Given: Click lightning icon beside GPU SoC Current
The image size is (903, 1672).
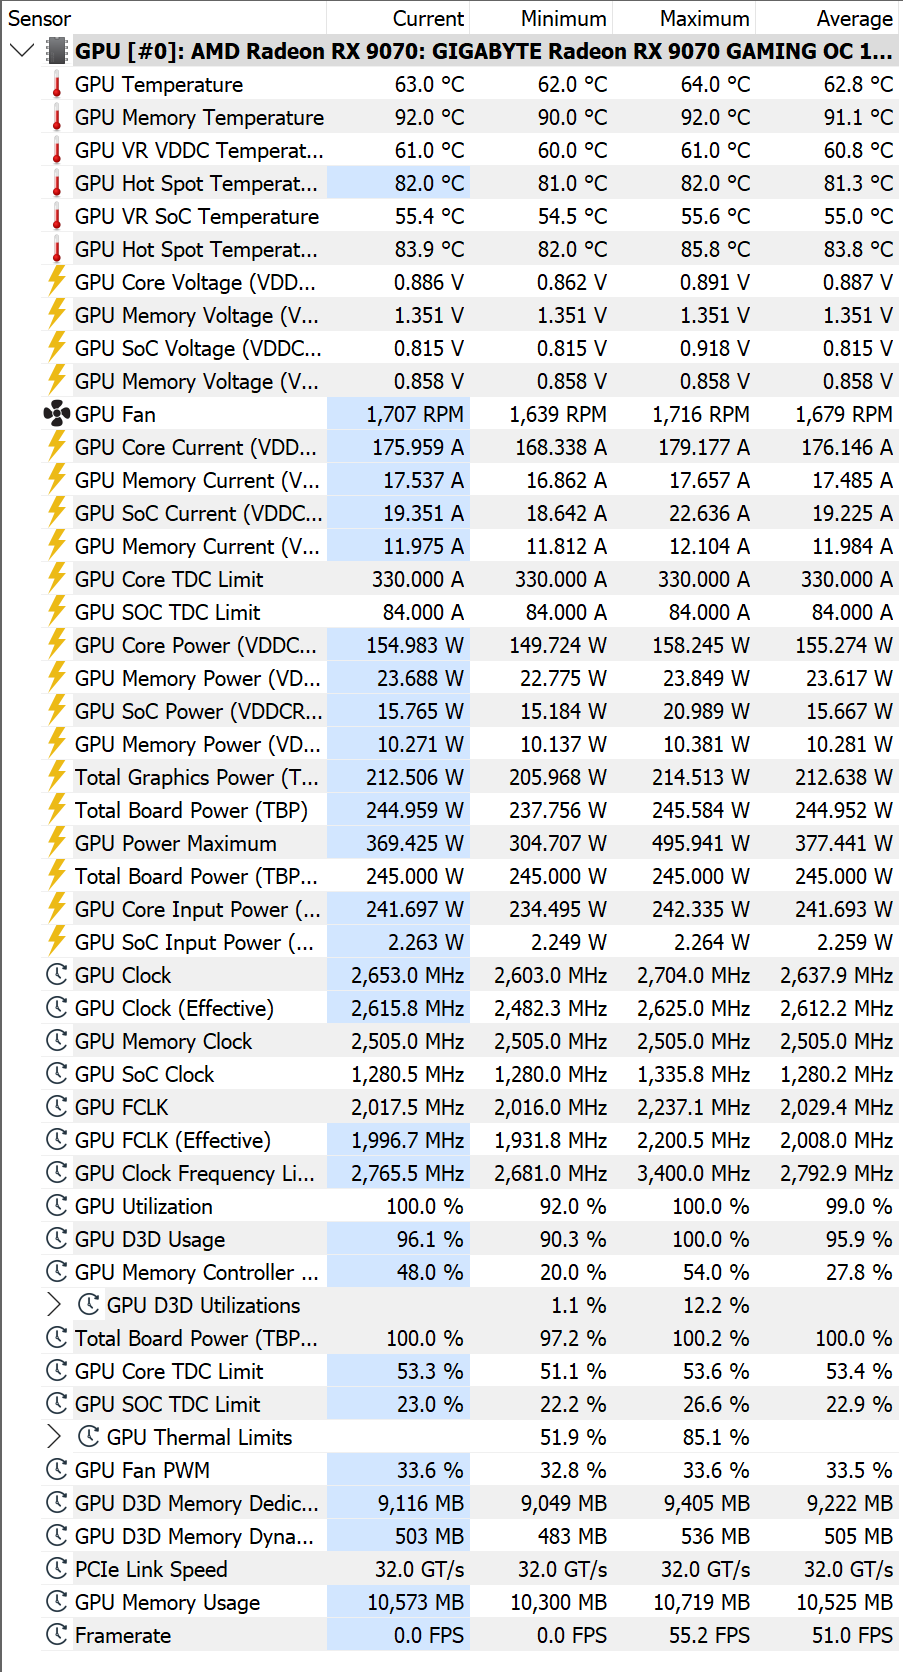Looking at the screenshot, I should [x=57, y=513].
